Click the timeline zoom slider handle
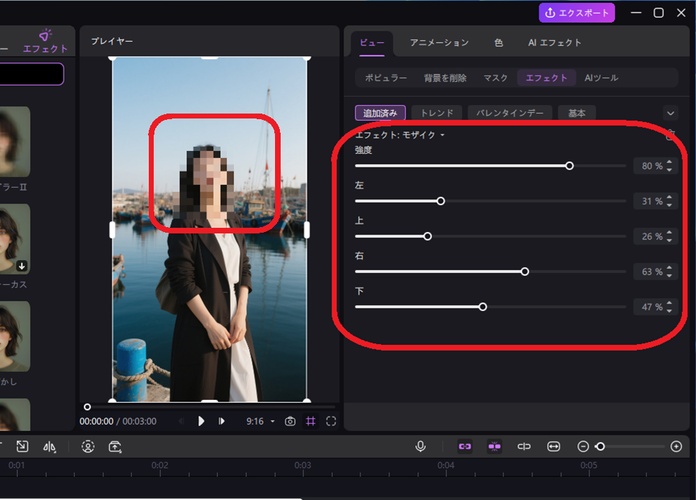 click(x=600, y=446)
